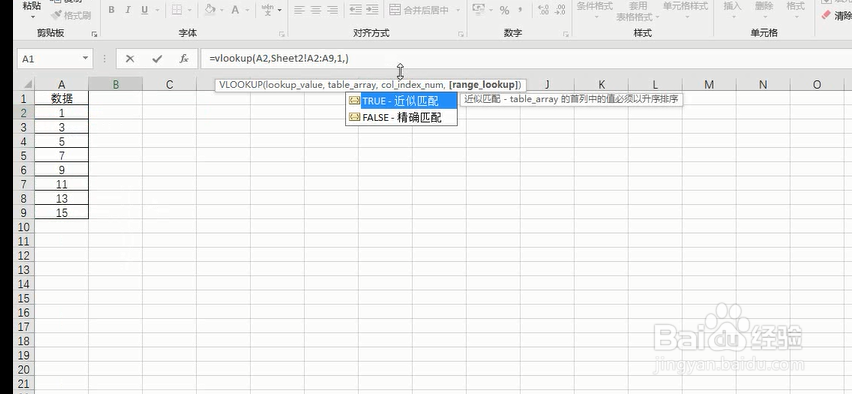Viewport: 852px width, 394px height.
Task: Click the Underline icon
Action: pyautogui.click(x=145, y=10)
